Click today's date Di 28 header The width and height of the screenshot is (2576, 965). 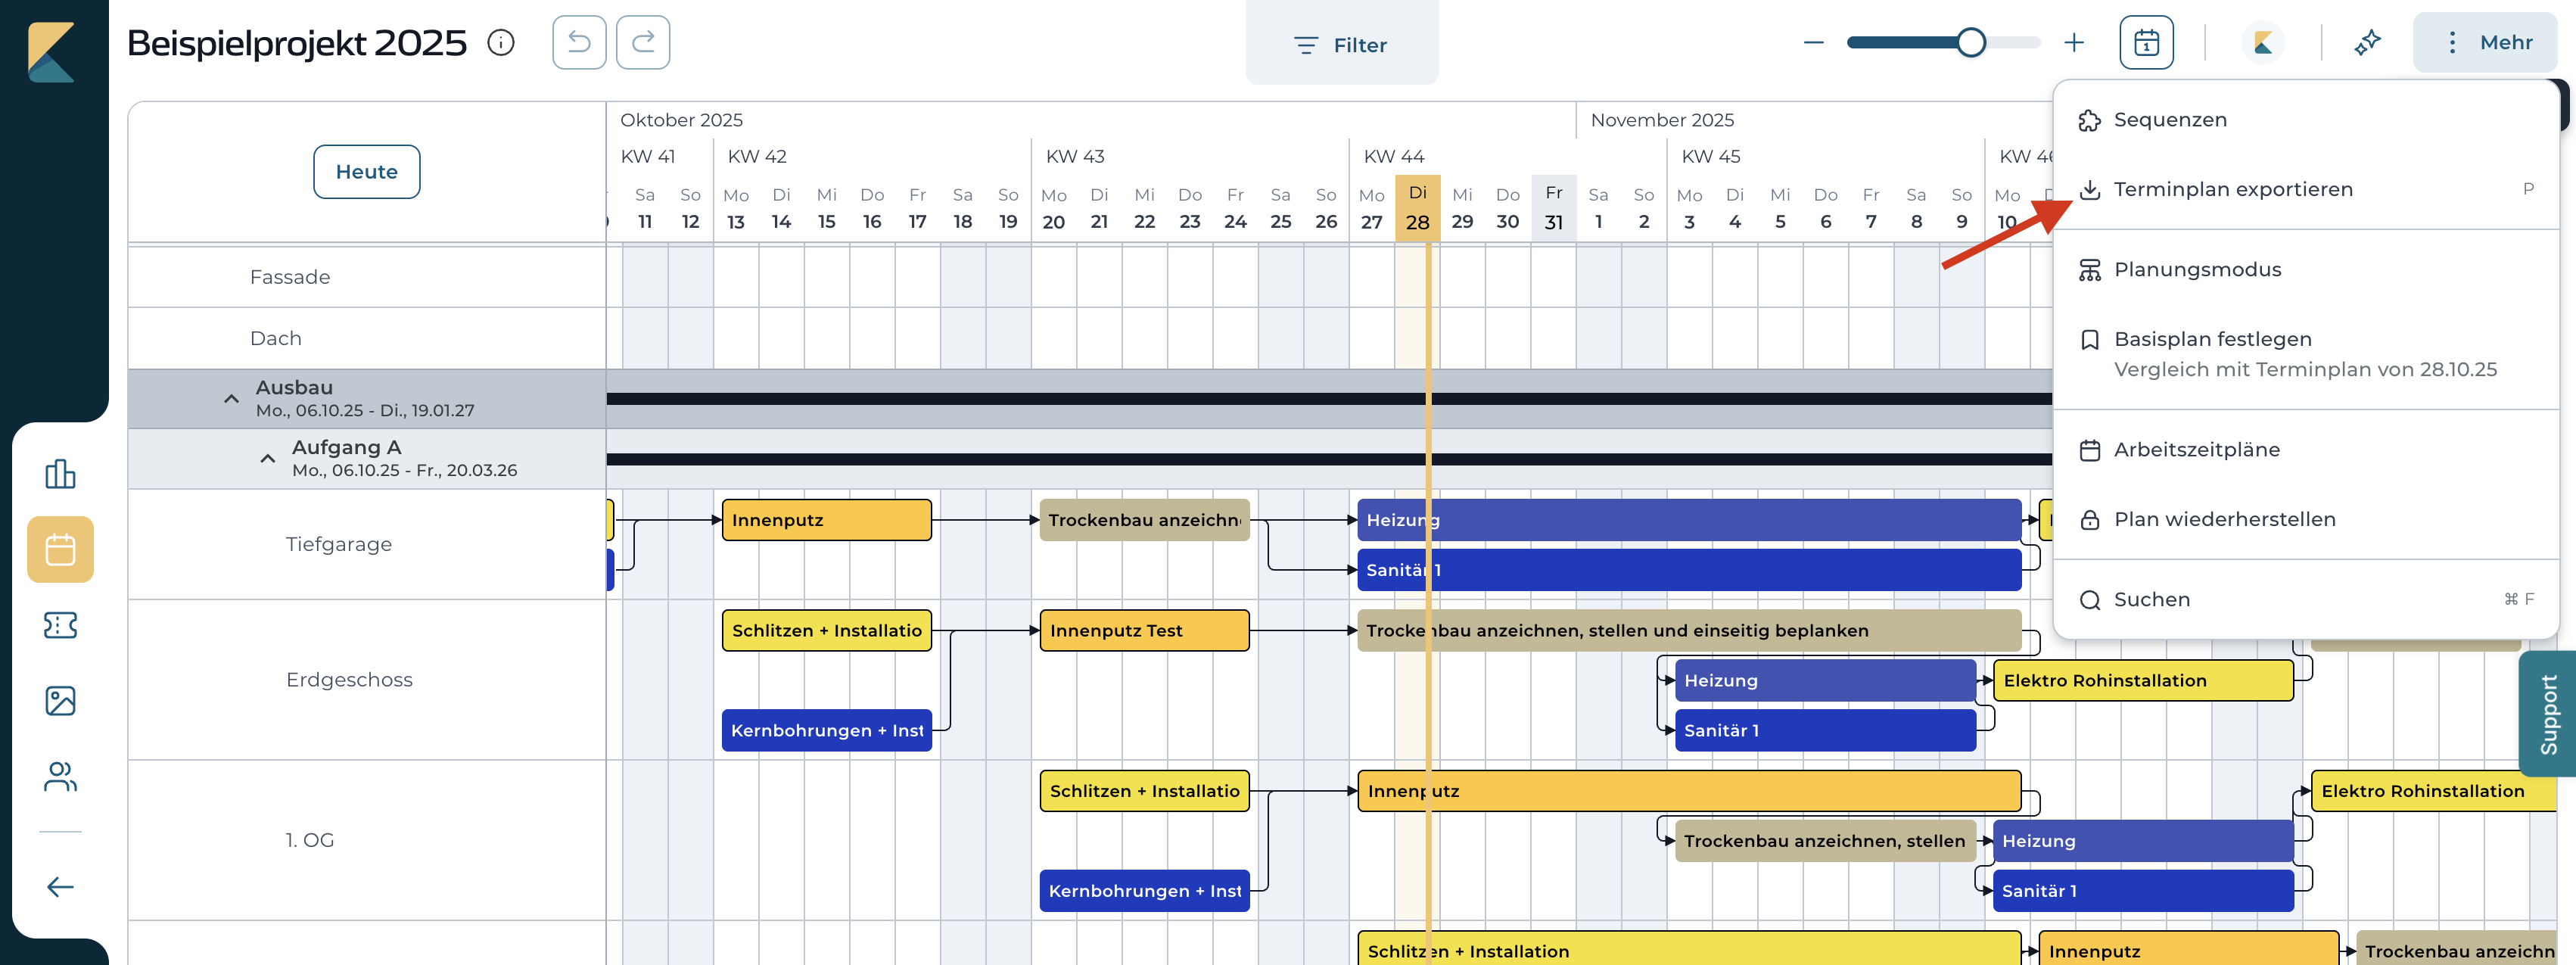pyautogui.click(x=1417, y=208)
